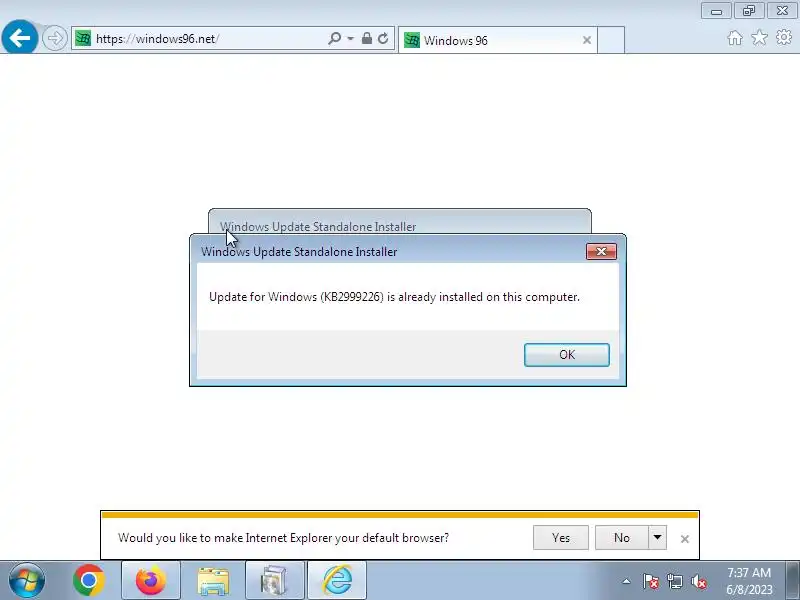Restore down the Internet Explorer window
Viewport: 800px width, 600px height.
[x=749, y=11]
